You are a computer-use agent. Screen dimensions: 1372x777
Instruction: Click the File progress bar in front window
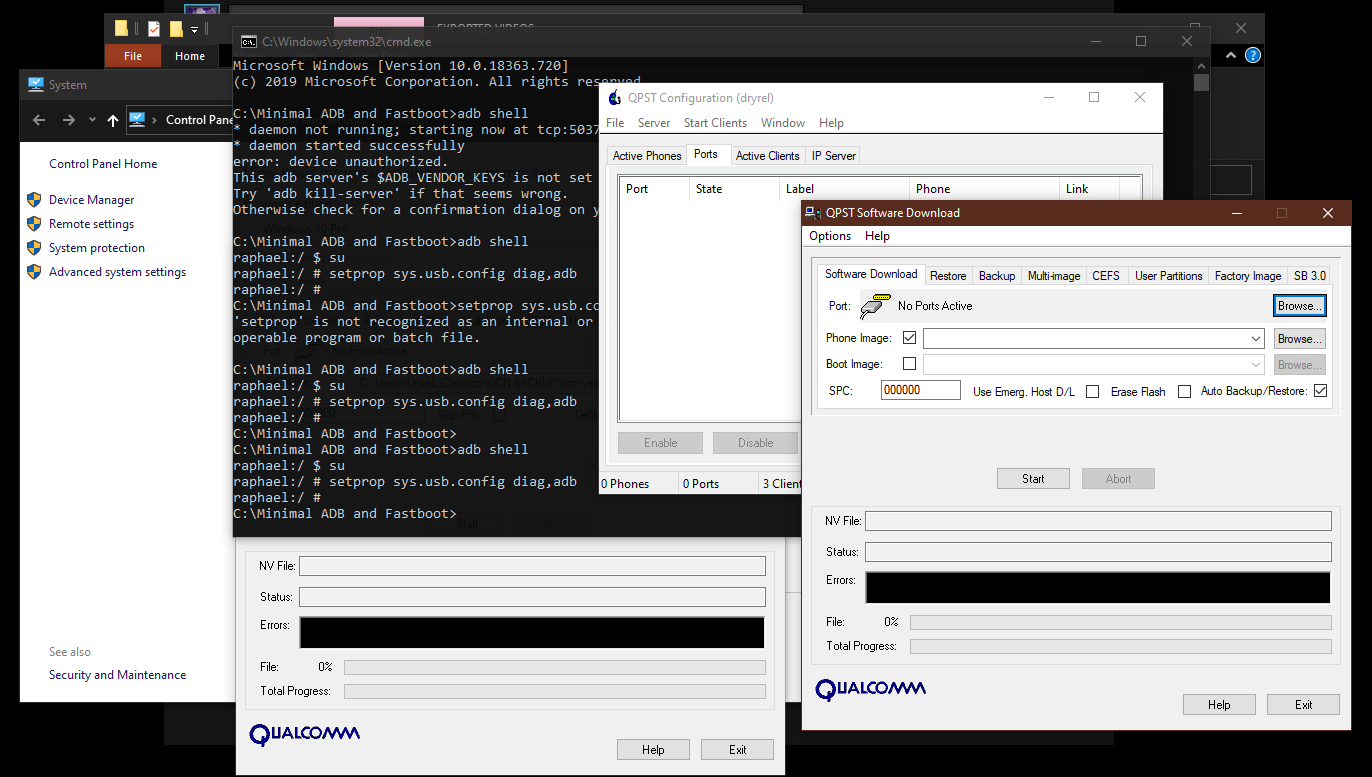click(1120, 622)
